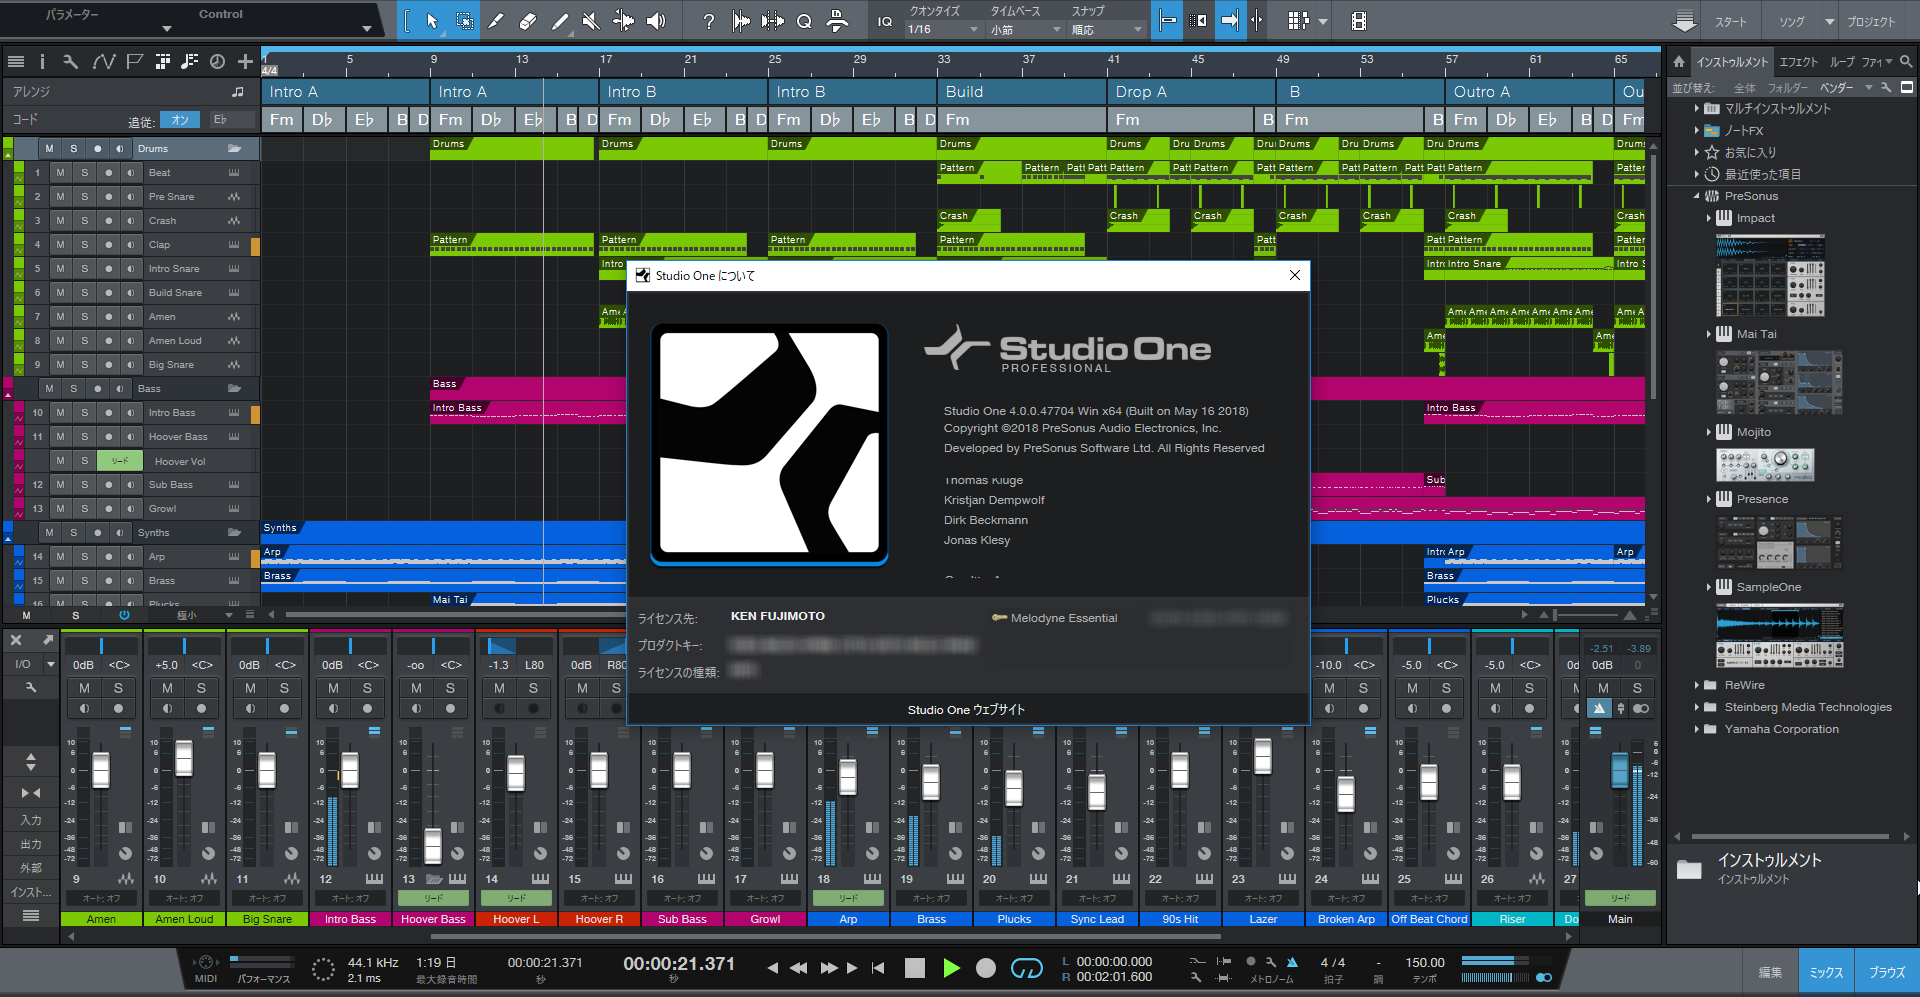Open the ブラウズ browser view tab
This screenshot has width=1920, height=997.
[1887, 972]
